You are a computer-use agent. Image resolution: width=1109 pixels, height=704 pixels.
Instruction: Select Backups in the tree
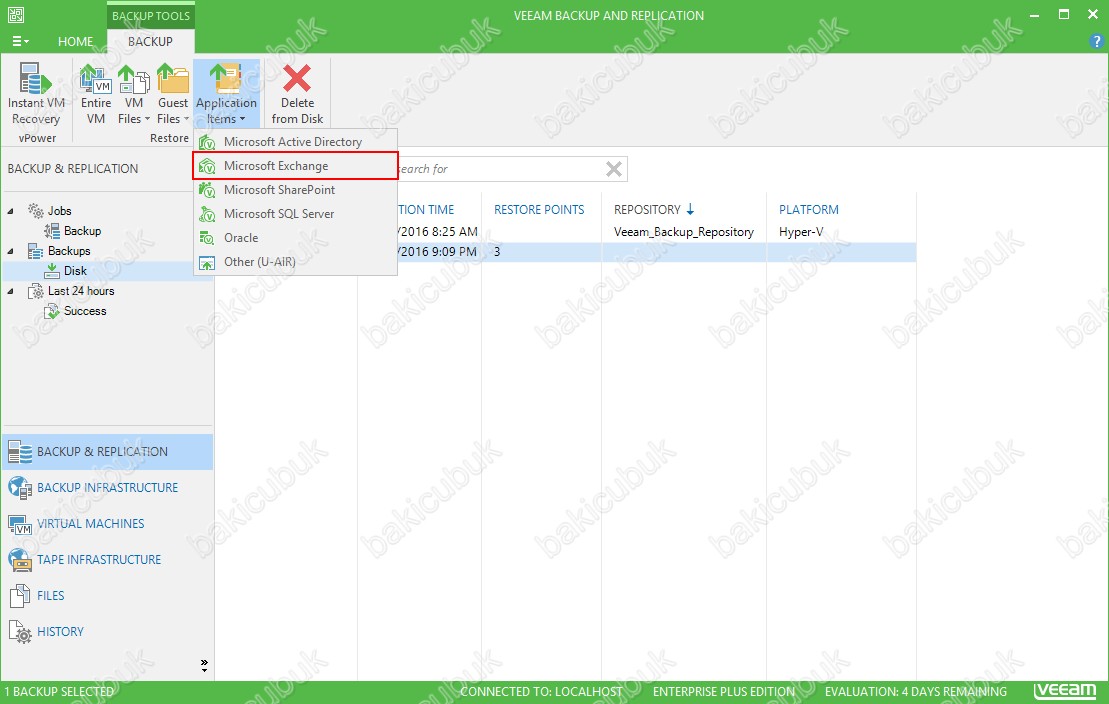69,250
